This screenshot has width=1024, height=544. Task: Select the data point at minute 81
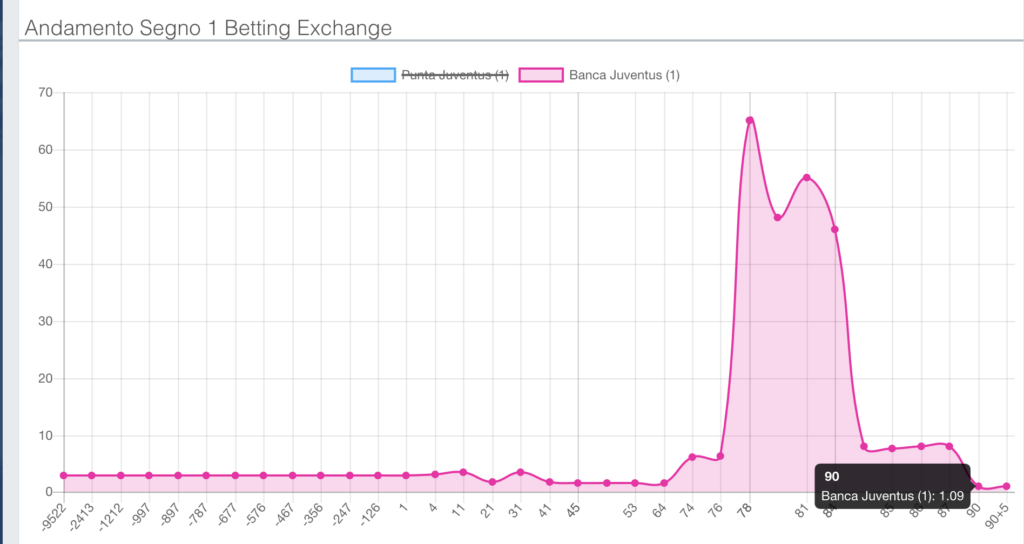click(x=807, y=178)
